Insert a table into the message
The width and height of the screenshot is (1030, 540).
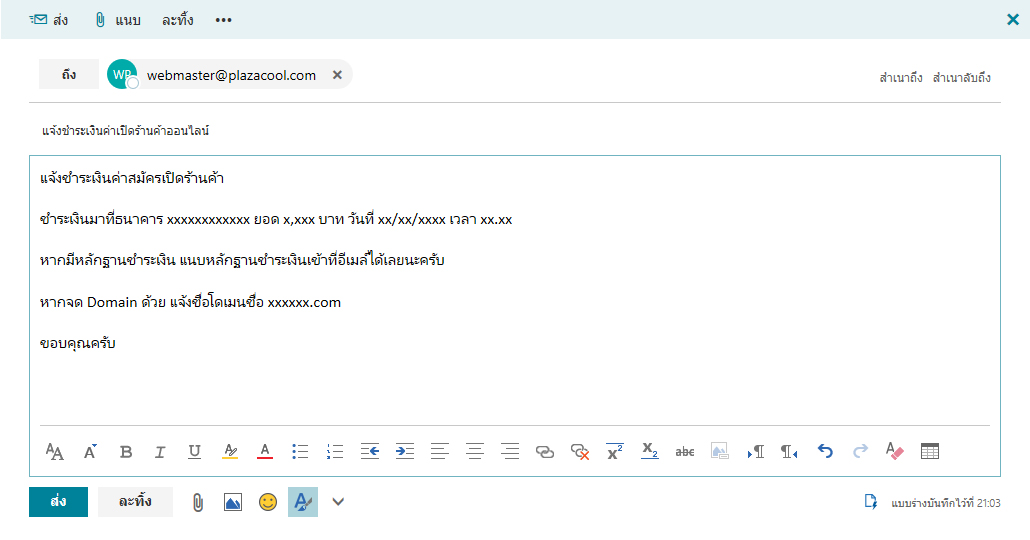[x=930, y=452]
